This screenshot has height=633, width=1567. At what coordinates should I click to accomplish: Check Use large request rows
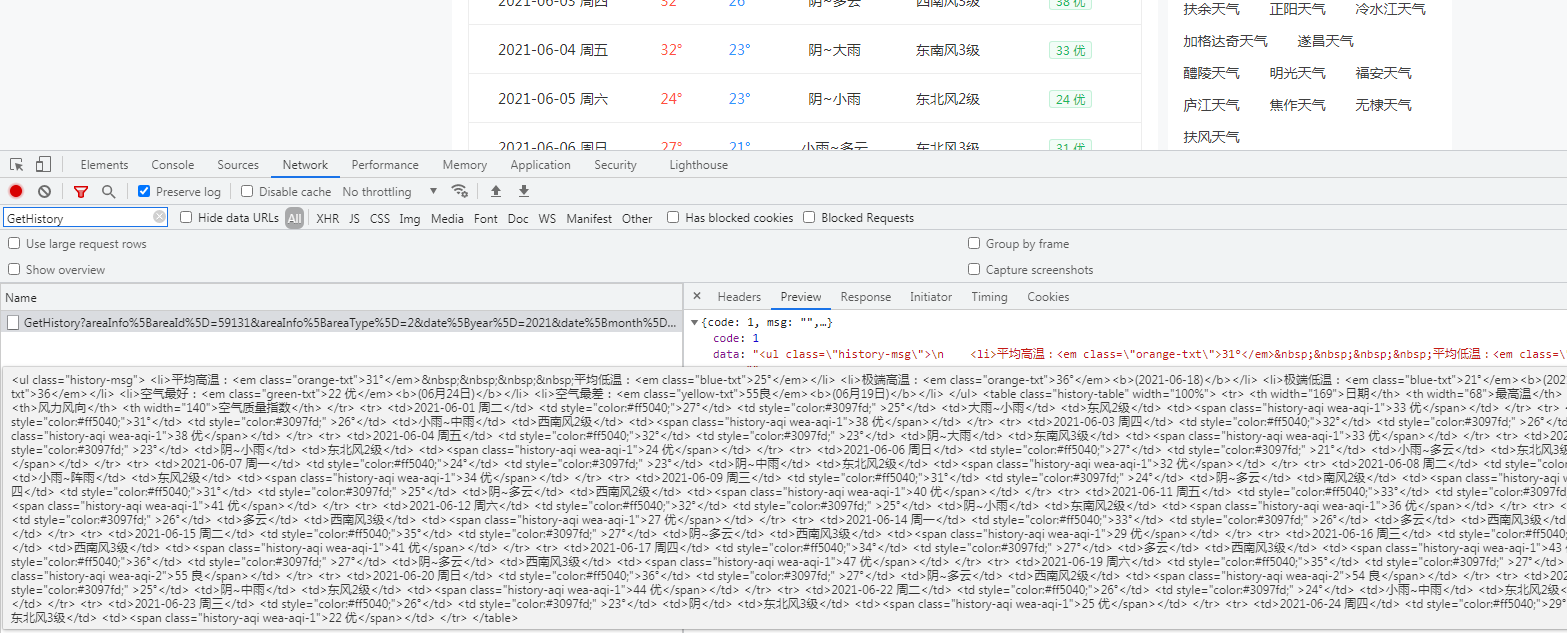pyautogui.click(x=14, y=243)
